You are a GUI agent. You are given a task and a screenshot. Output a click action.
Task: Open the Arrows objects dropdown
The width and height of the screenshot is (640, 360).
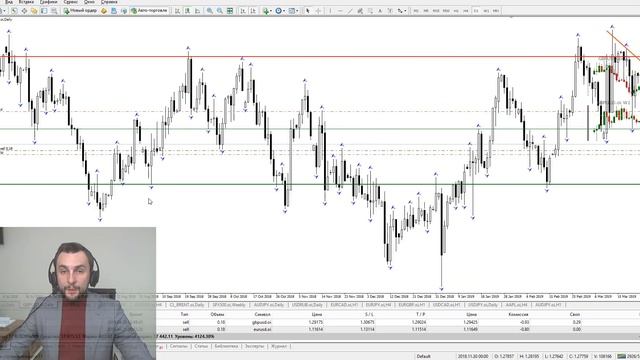tap(402, 11)
